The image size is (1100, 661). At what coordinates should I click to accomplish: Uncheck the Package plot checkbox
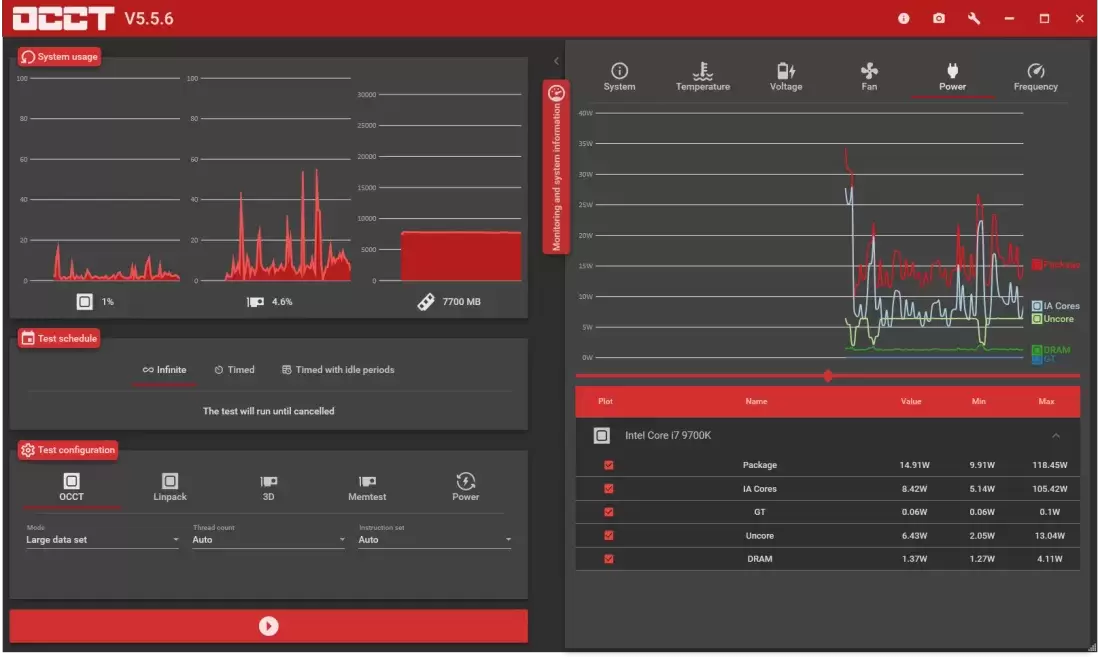point(608,465)
